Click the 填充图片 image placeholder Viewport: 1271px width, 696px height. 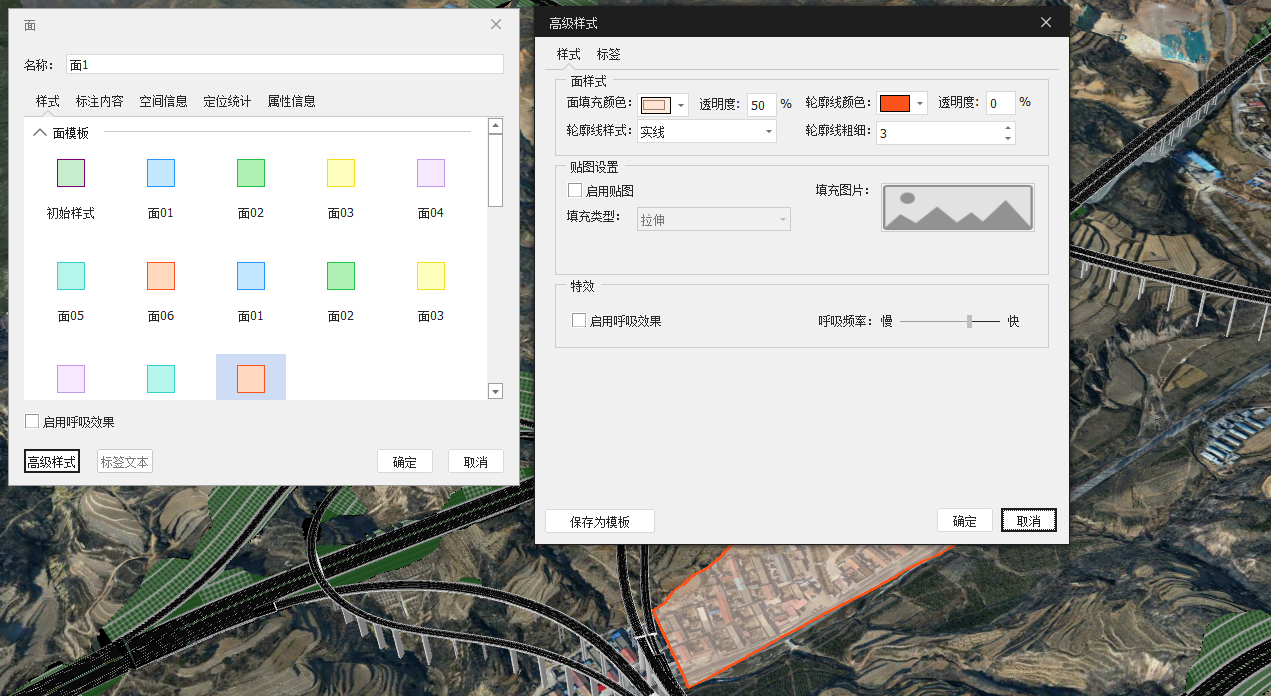point(957,208)
